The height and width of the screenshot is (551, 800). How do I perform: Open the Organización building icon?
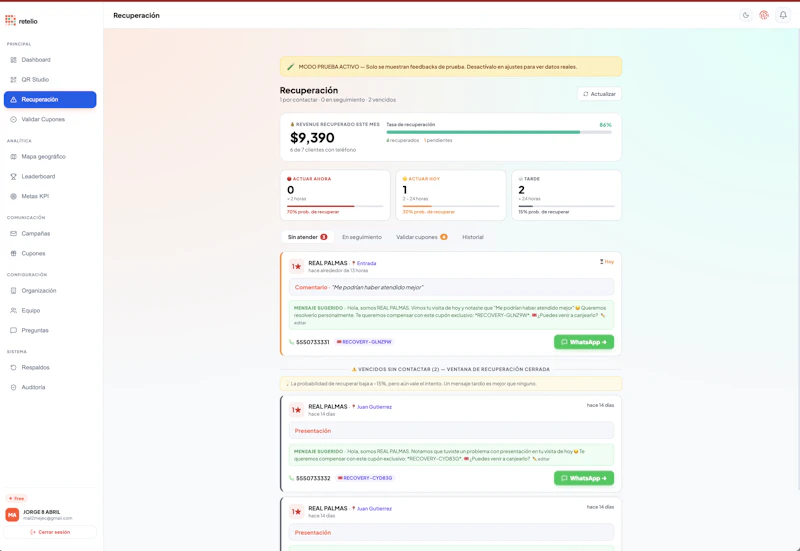pos(13,291)
